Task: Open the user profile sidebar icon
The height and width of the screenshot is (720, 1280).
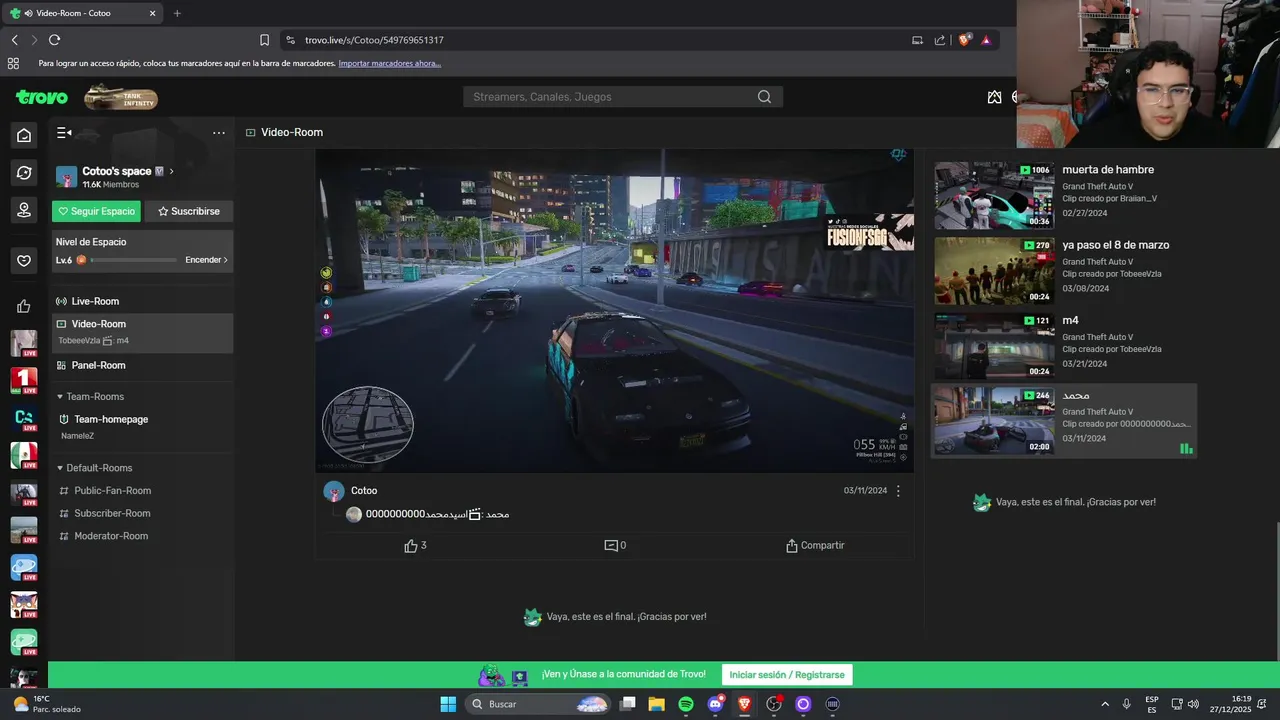Action: [x=24, y=210]
